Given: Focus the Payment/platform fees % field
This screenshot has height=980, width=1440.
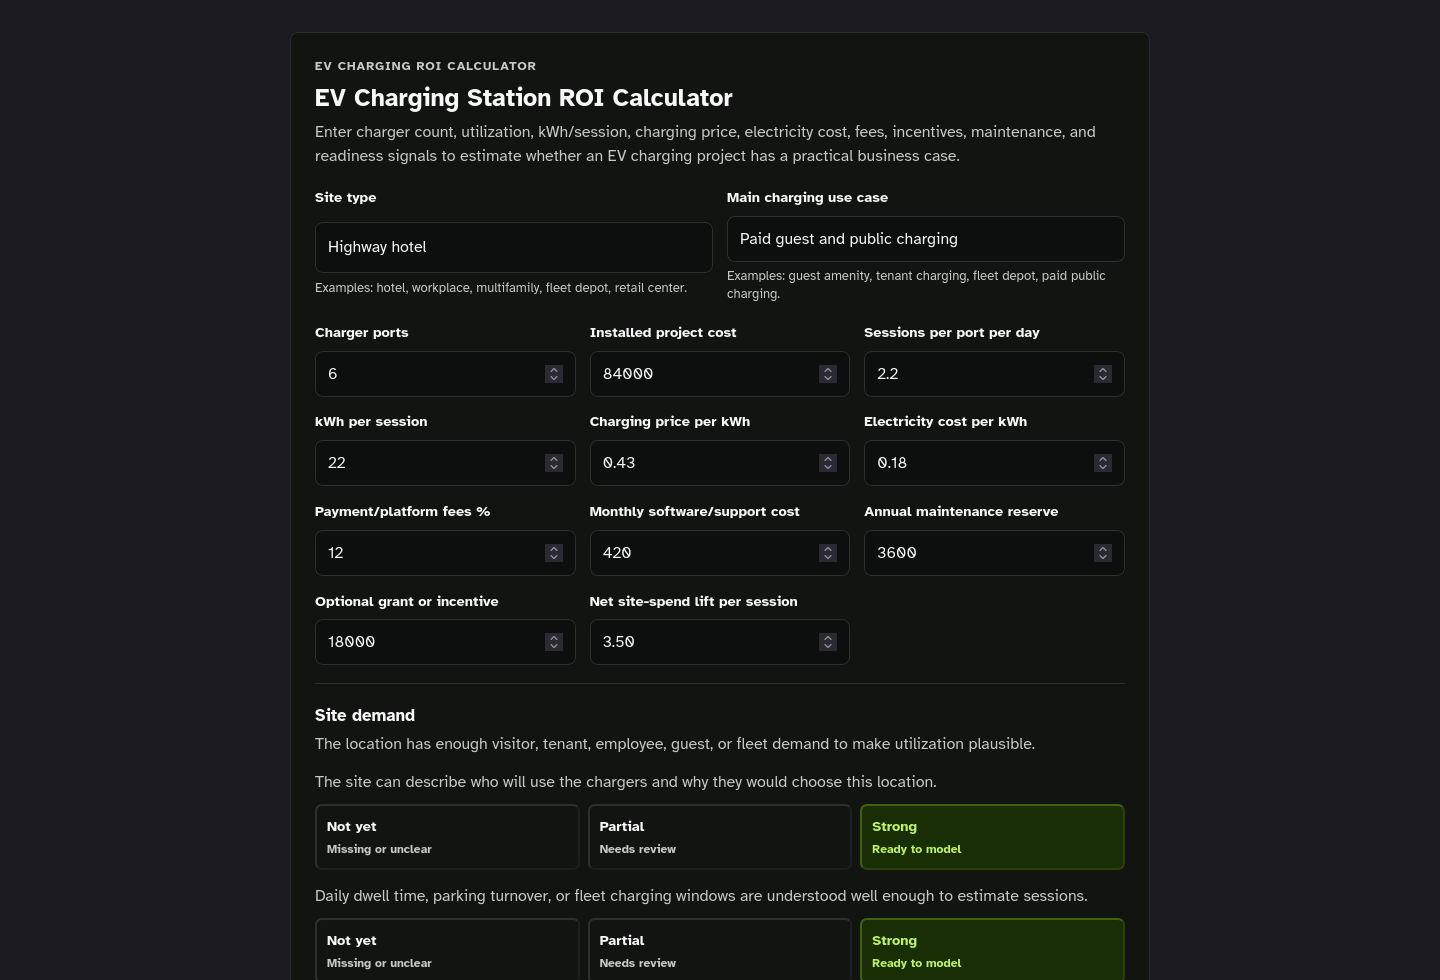Looking at the screenshot, I should pyautogui.click(x=445, y=553).
